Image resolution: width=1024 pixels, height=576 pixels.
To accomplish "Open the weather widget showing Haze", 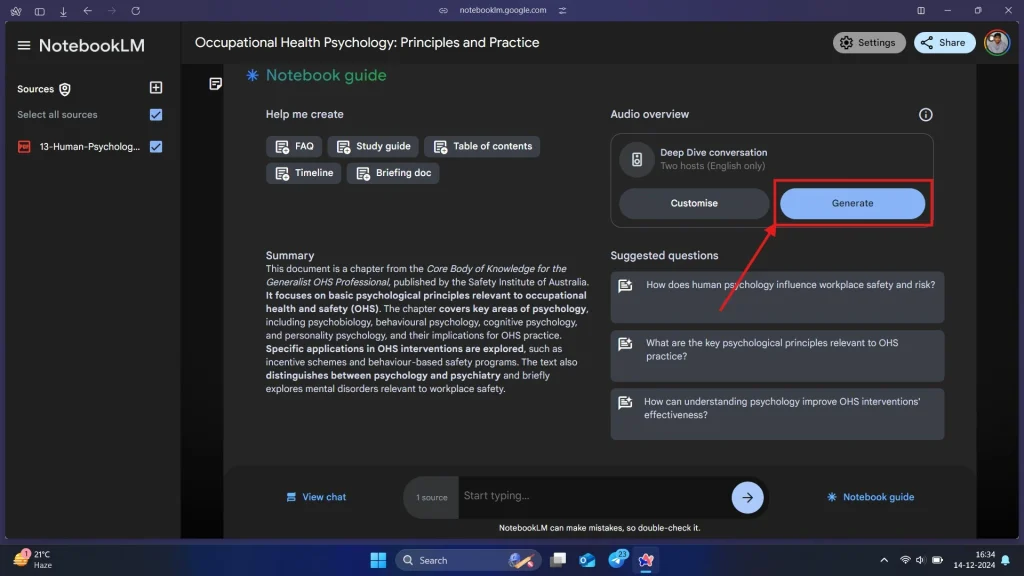I will 33,560.
